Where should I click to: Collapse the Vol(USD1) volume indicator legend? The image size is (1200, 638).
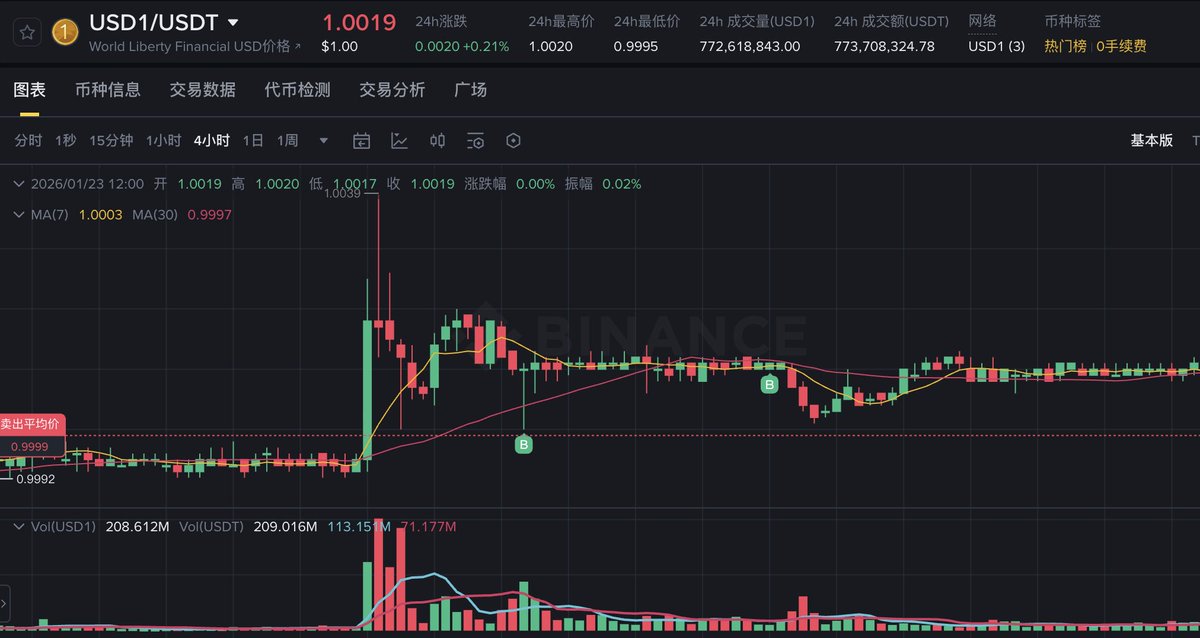pyautogui.click(x=17, y=527)
